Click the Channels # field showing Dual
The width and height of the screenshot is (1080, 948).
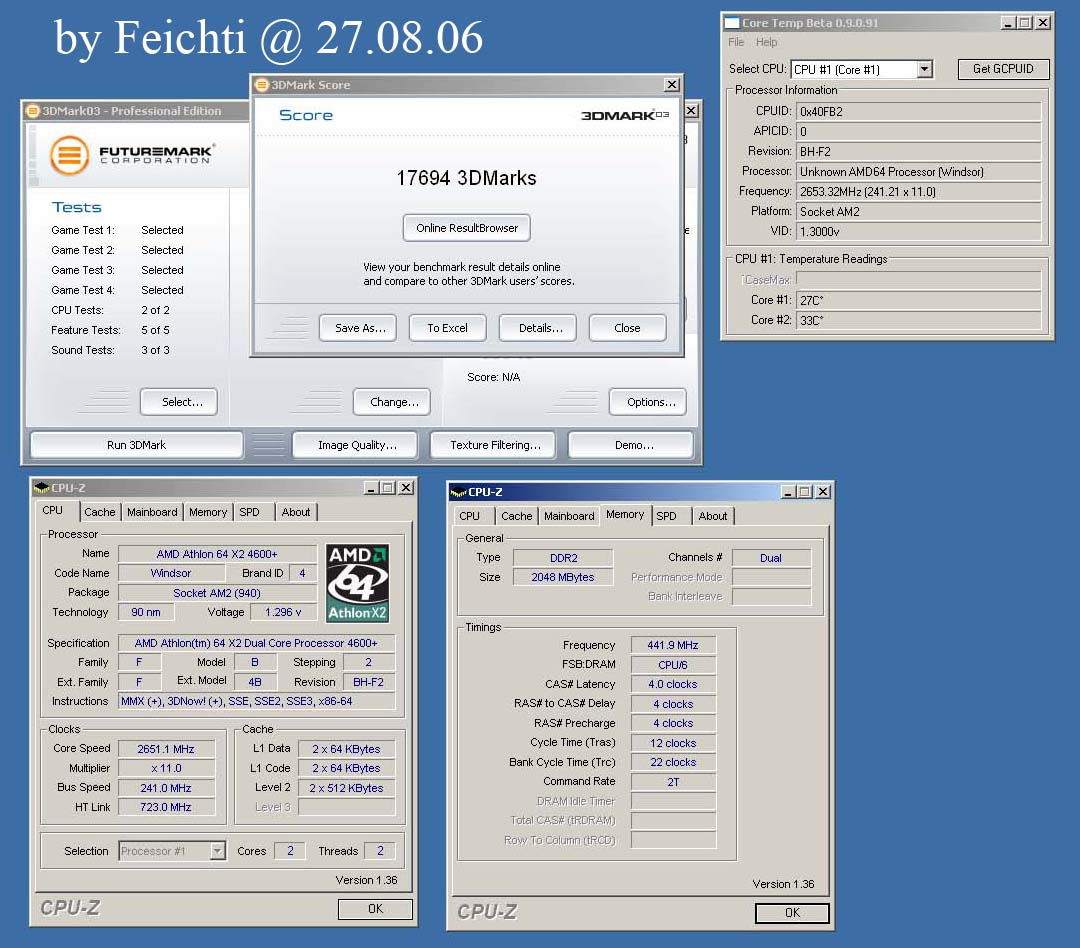coord(771,558)
